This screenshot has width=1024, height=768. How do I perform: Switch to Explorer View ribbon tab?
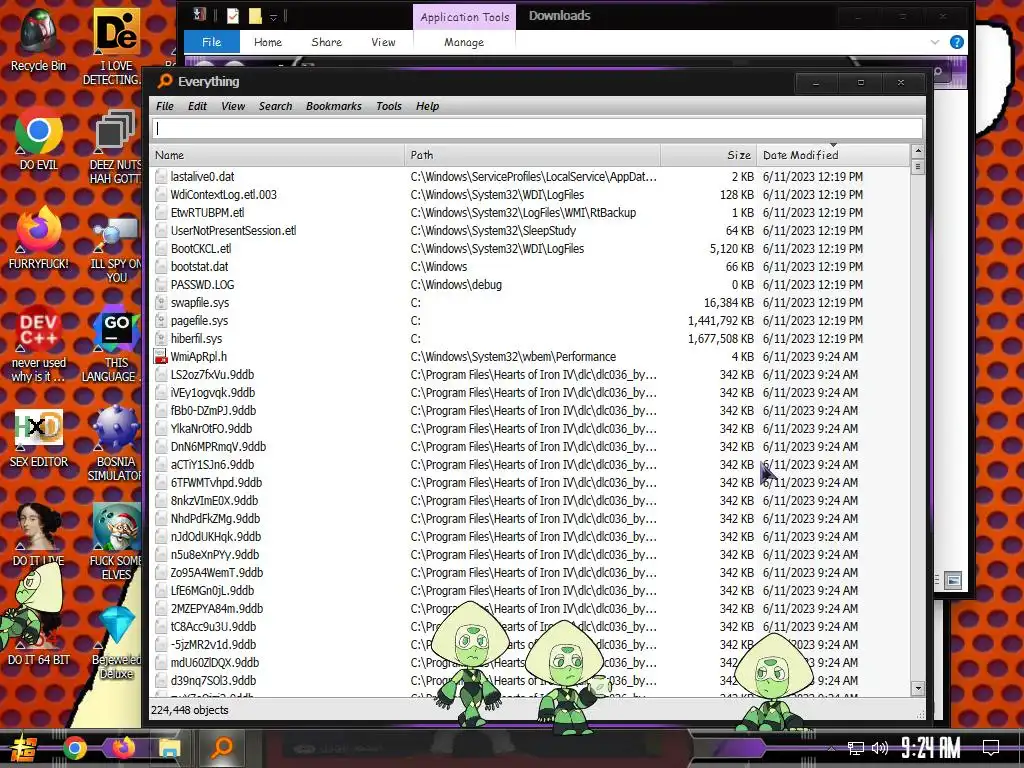point(383,42)
